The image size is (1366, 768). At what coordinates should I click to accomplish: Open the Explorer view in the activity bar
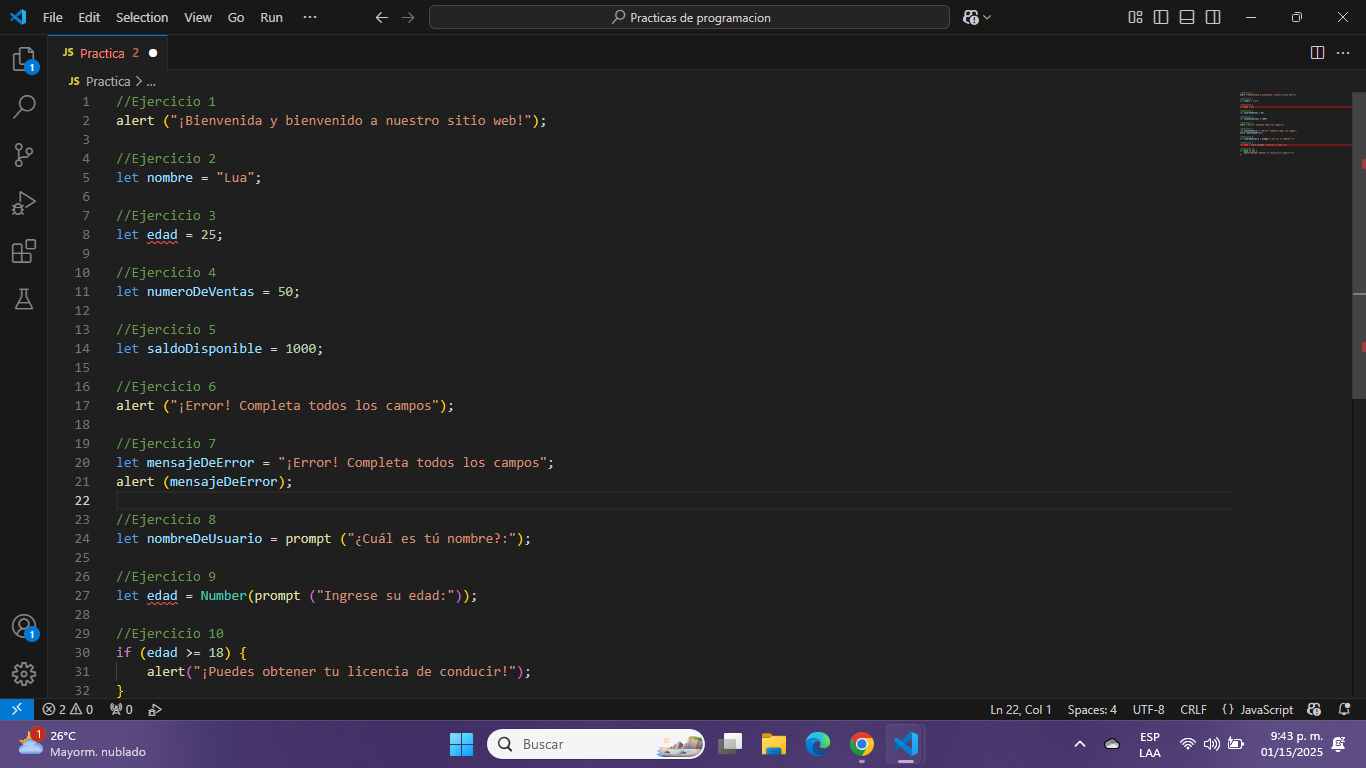tap(24, 60)
